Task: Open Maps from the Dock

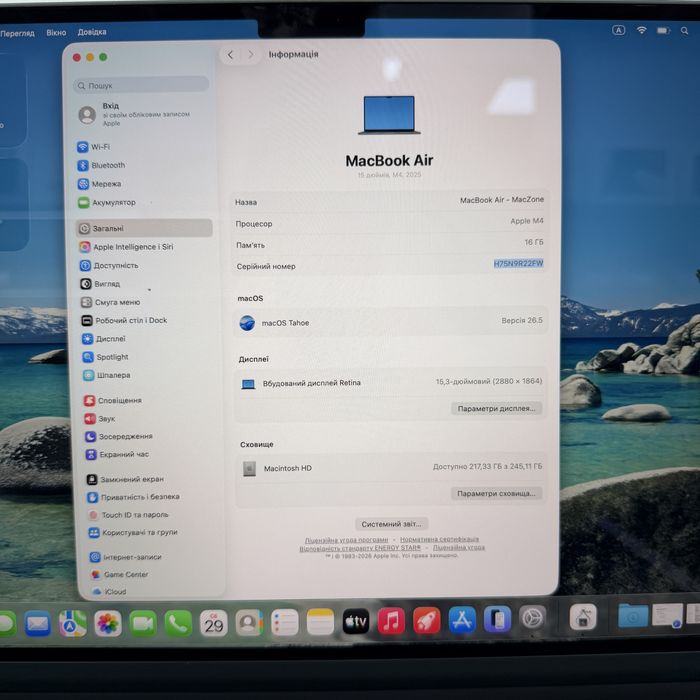Action: pos(73,623)
